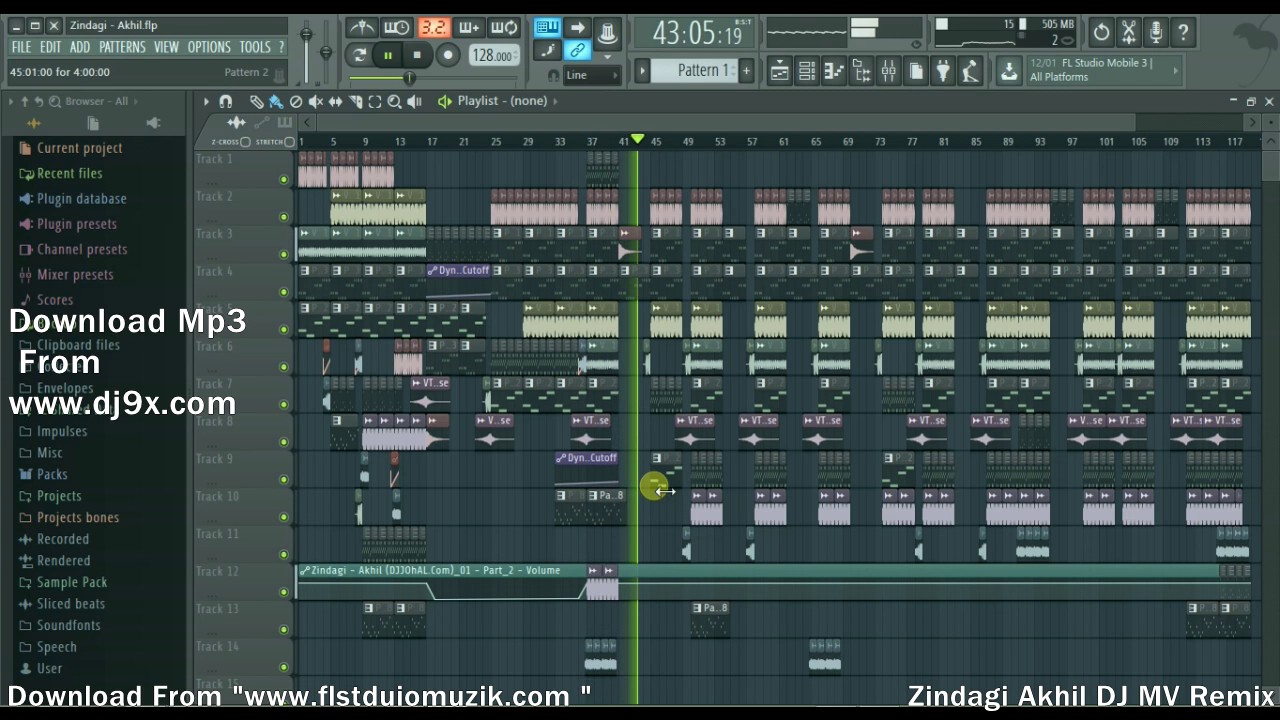Click the 128.000 tempo field
The height and width of the screenshot is (720, 1280).
pyautogui.click(x=493, y=56)
